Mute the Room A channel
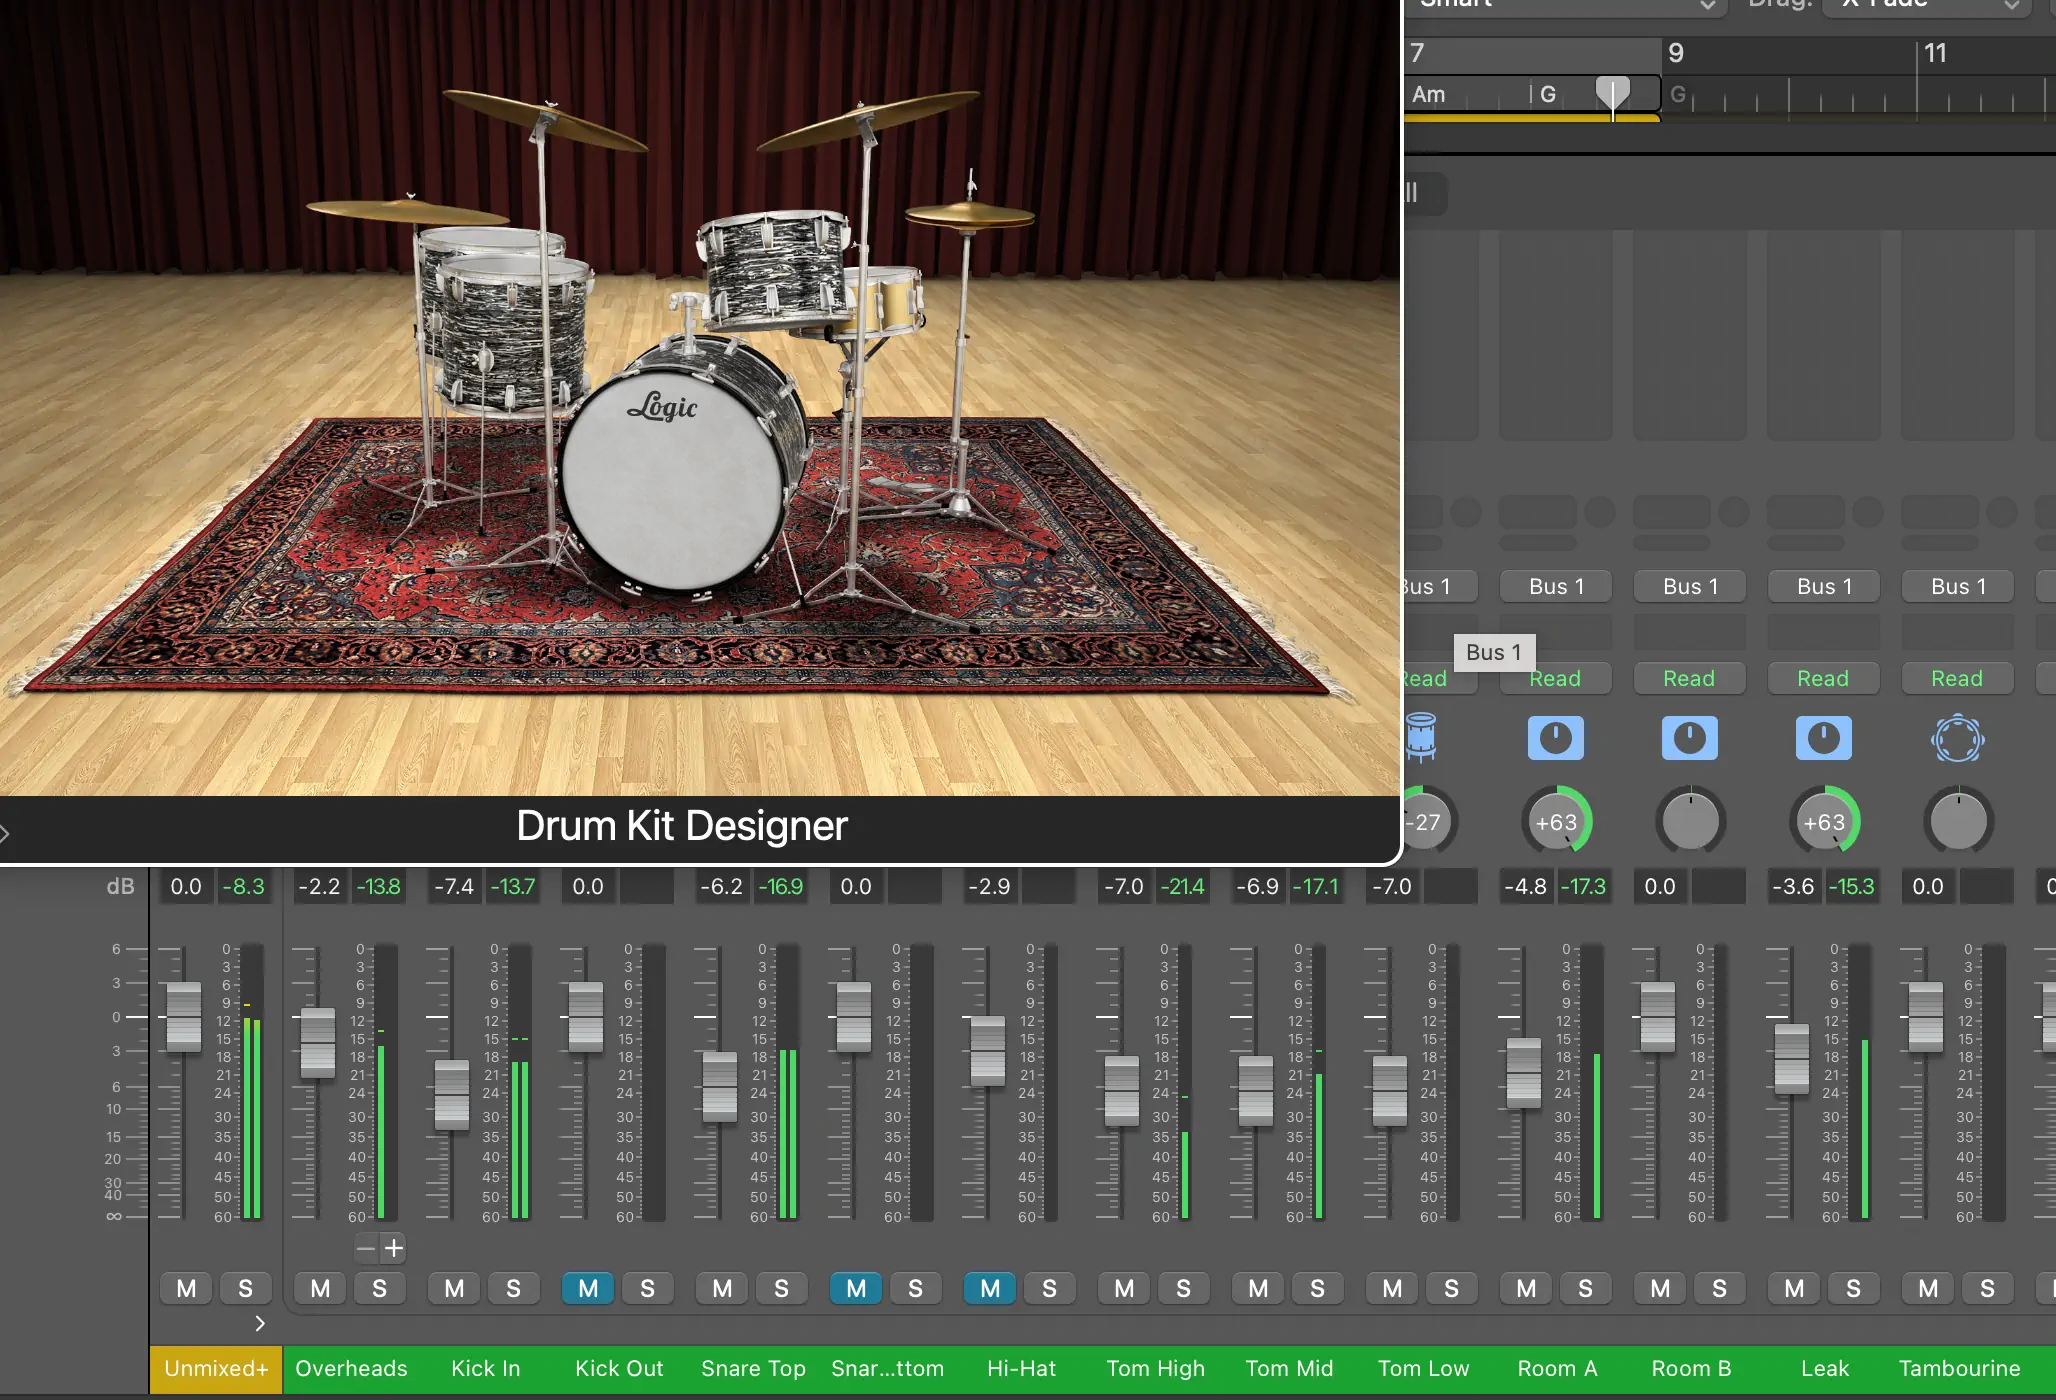 [x=1526, y=1288]
